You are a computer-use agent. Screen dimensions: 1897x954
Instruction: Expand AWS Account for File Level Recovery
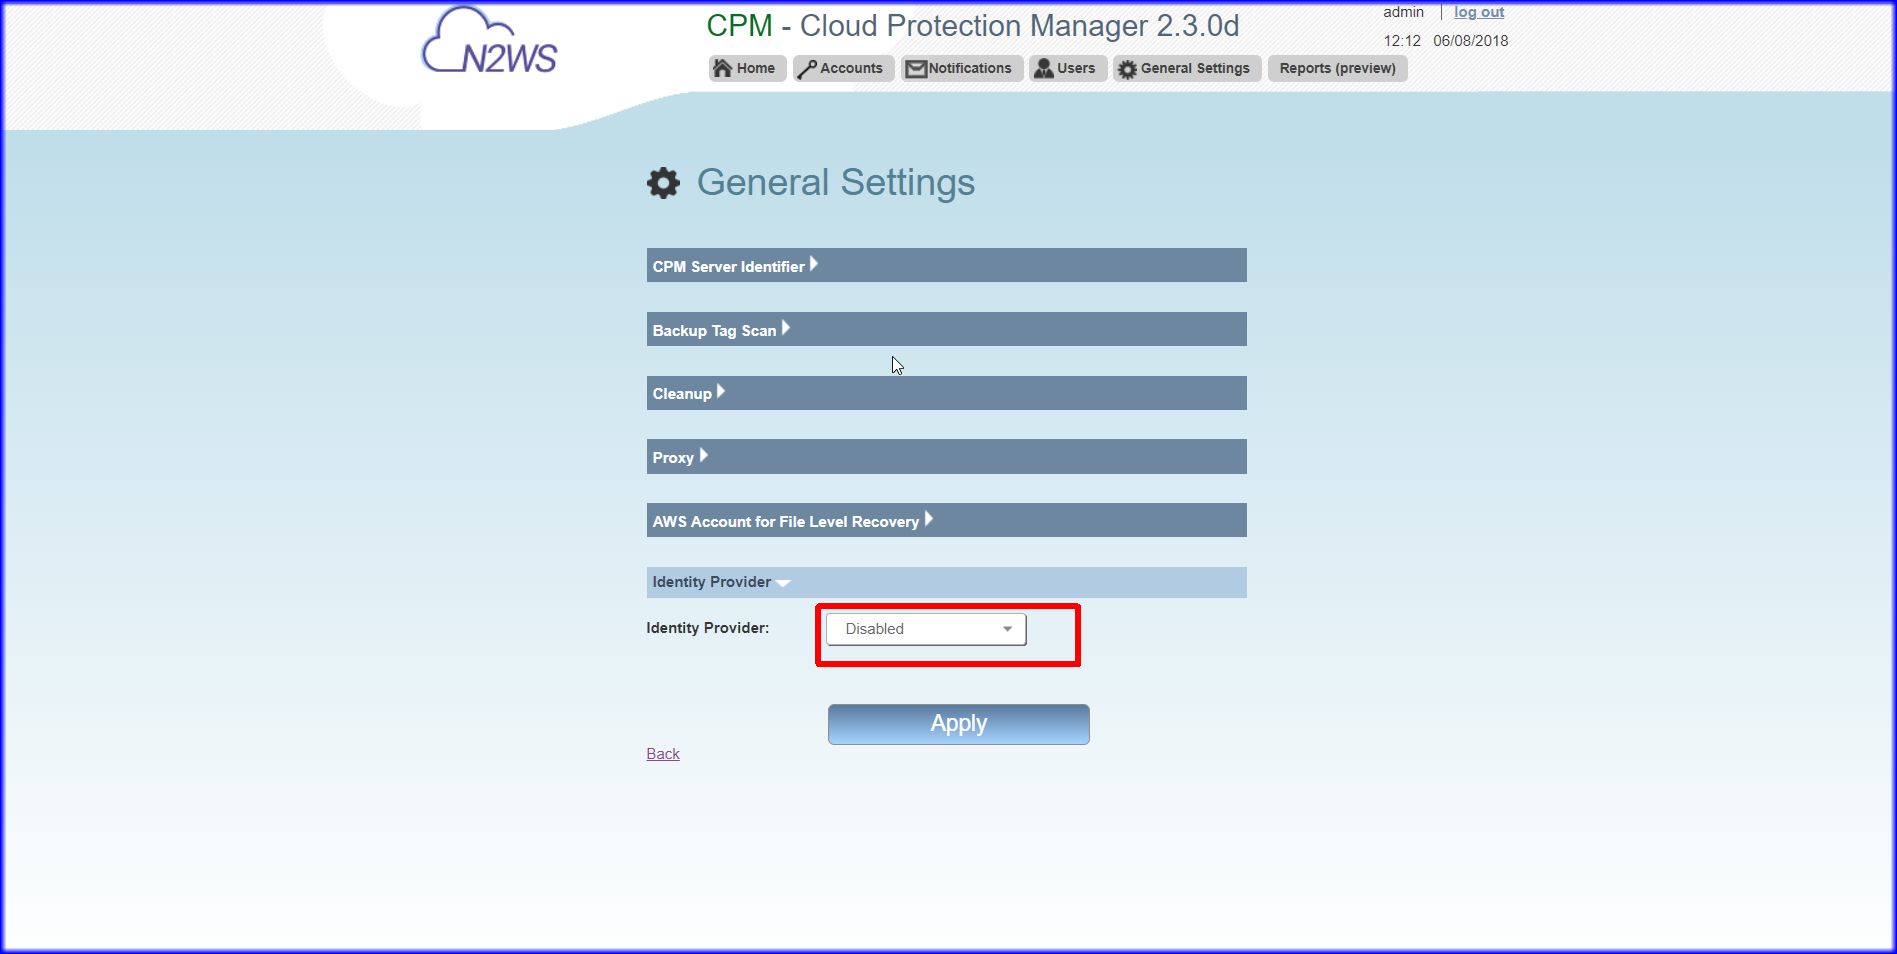(x=946, y=520)
